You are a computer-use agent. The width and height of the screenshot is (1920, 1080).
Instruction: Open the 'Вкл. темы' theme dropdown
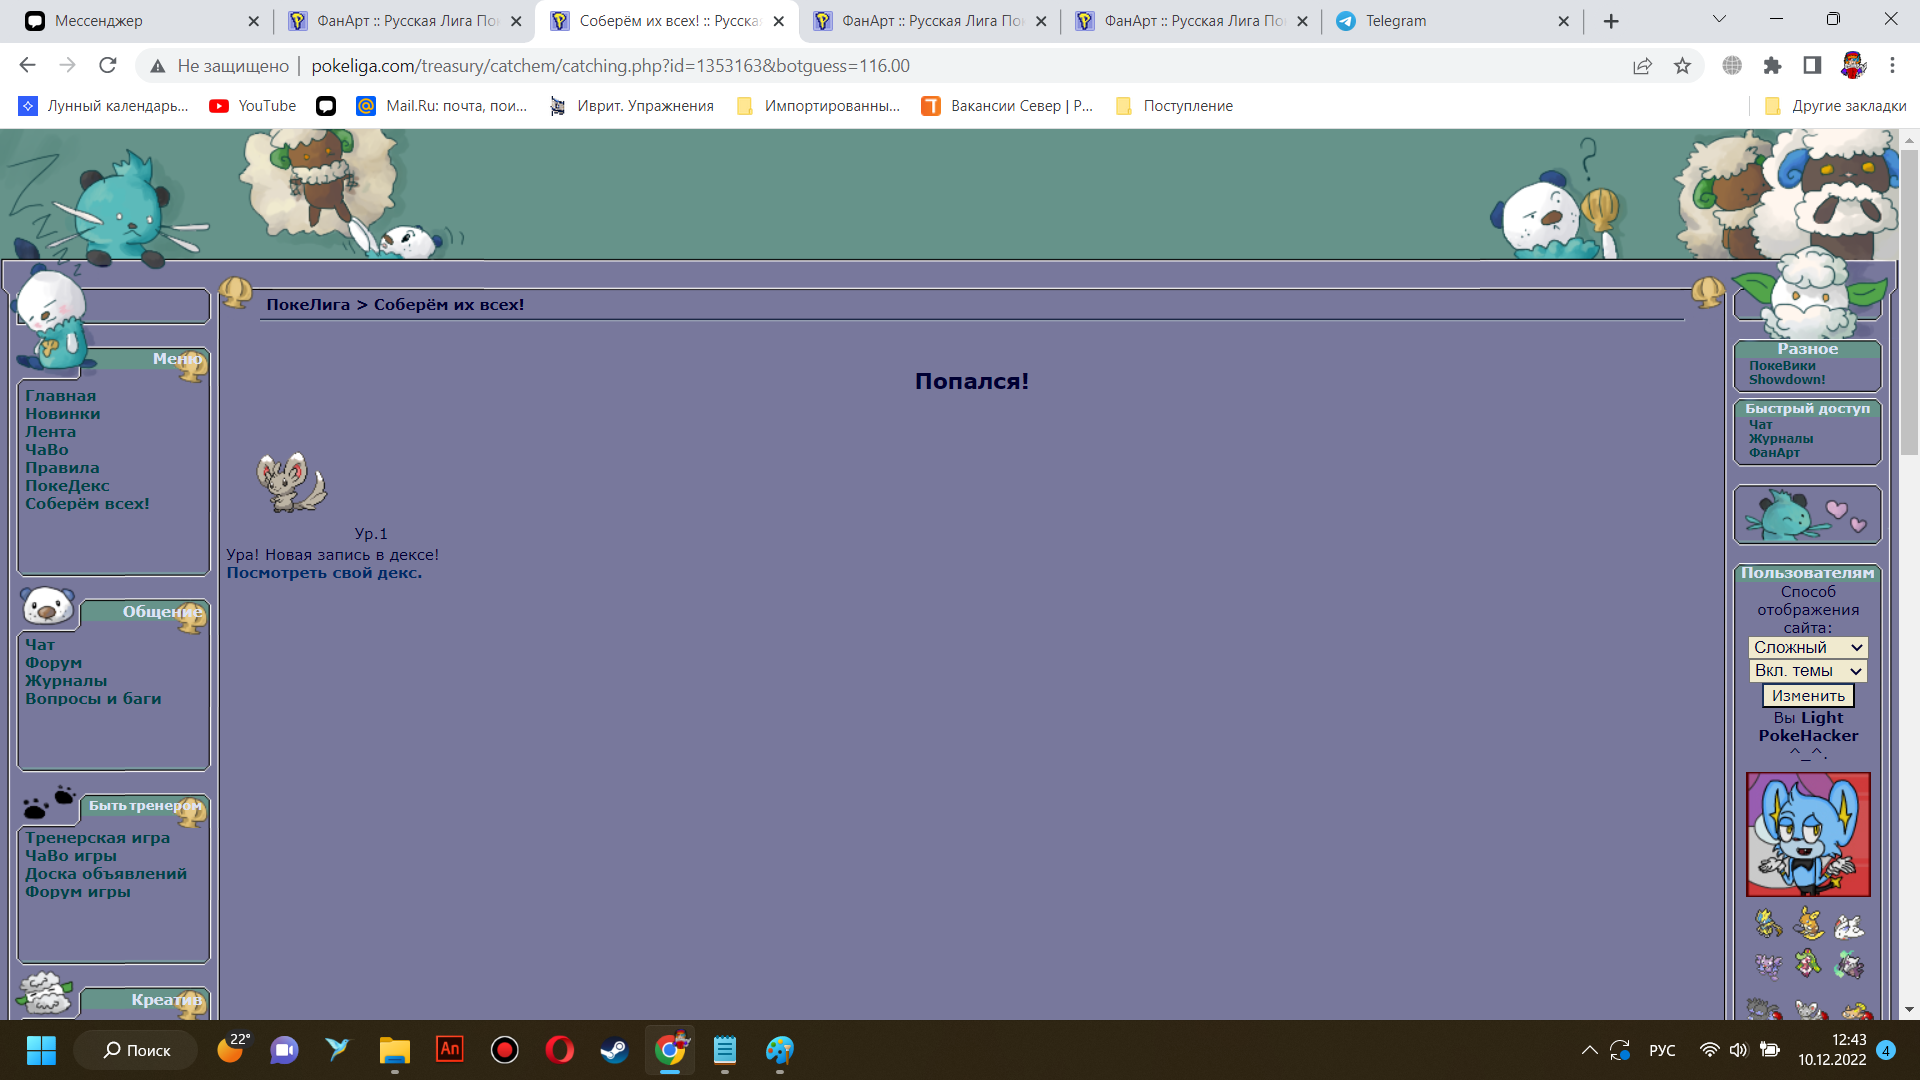(x=1808, y=671)
